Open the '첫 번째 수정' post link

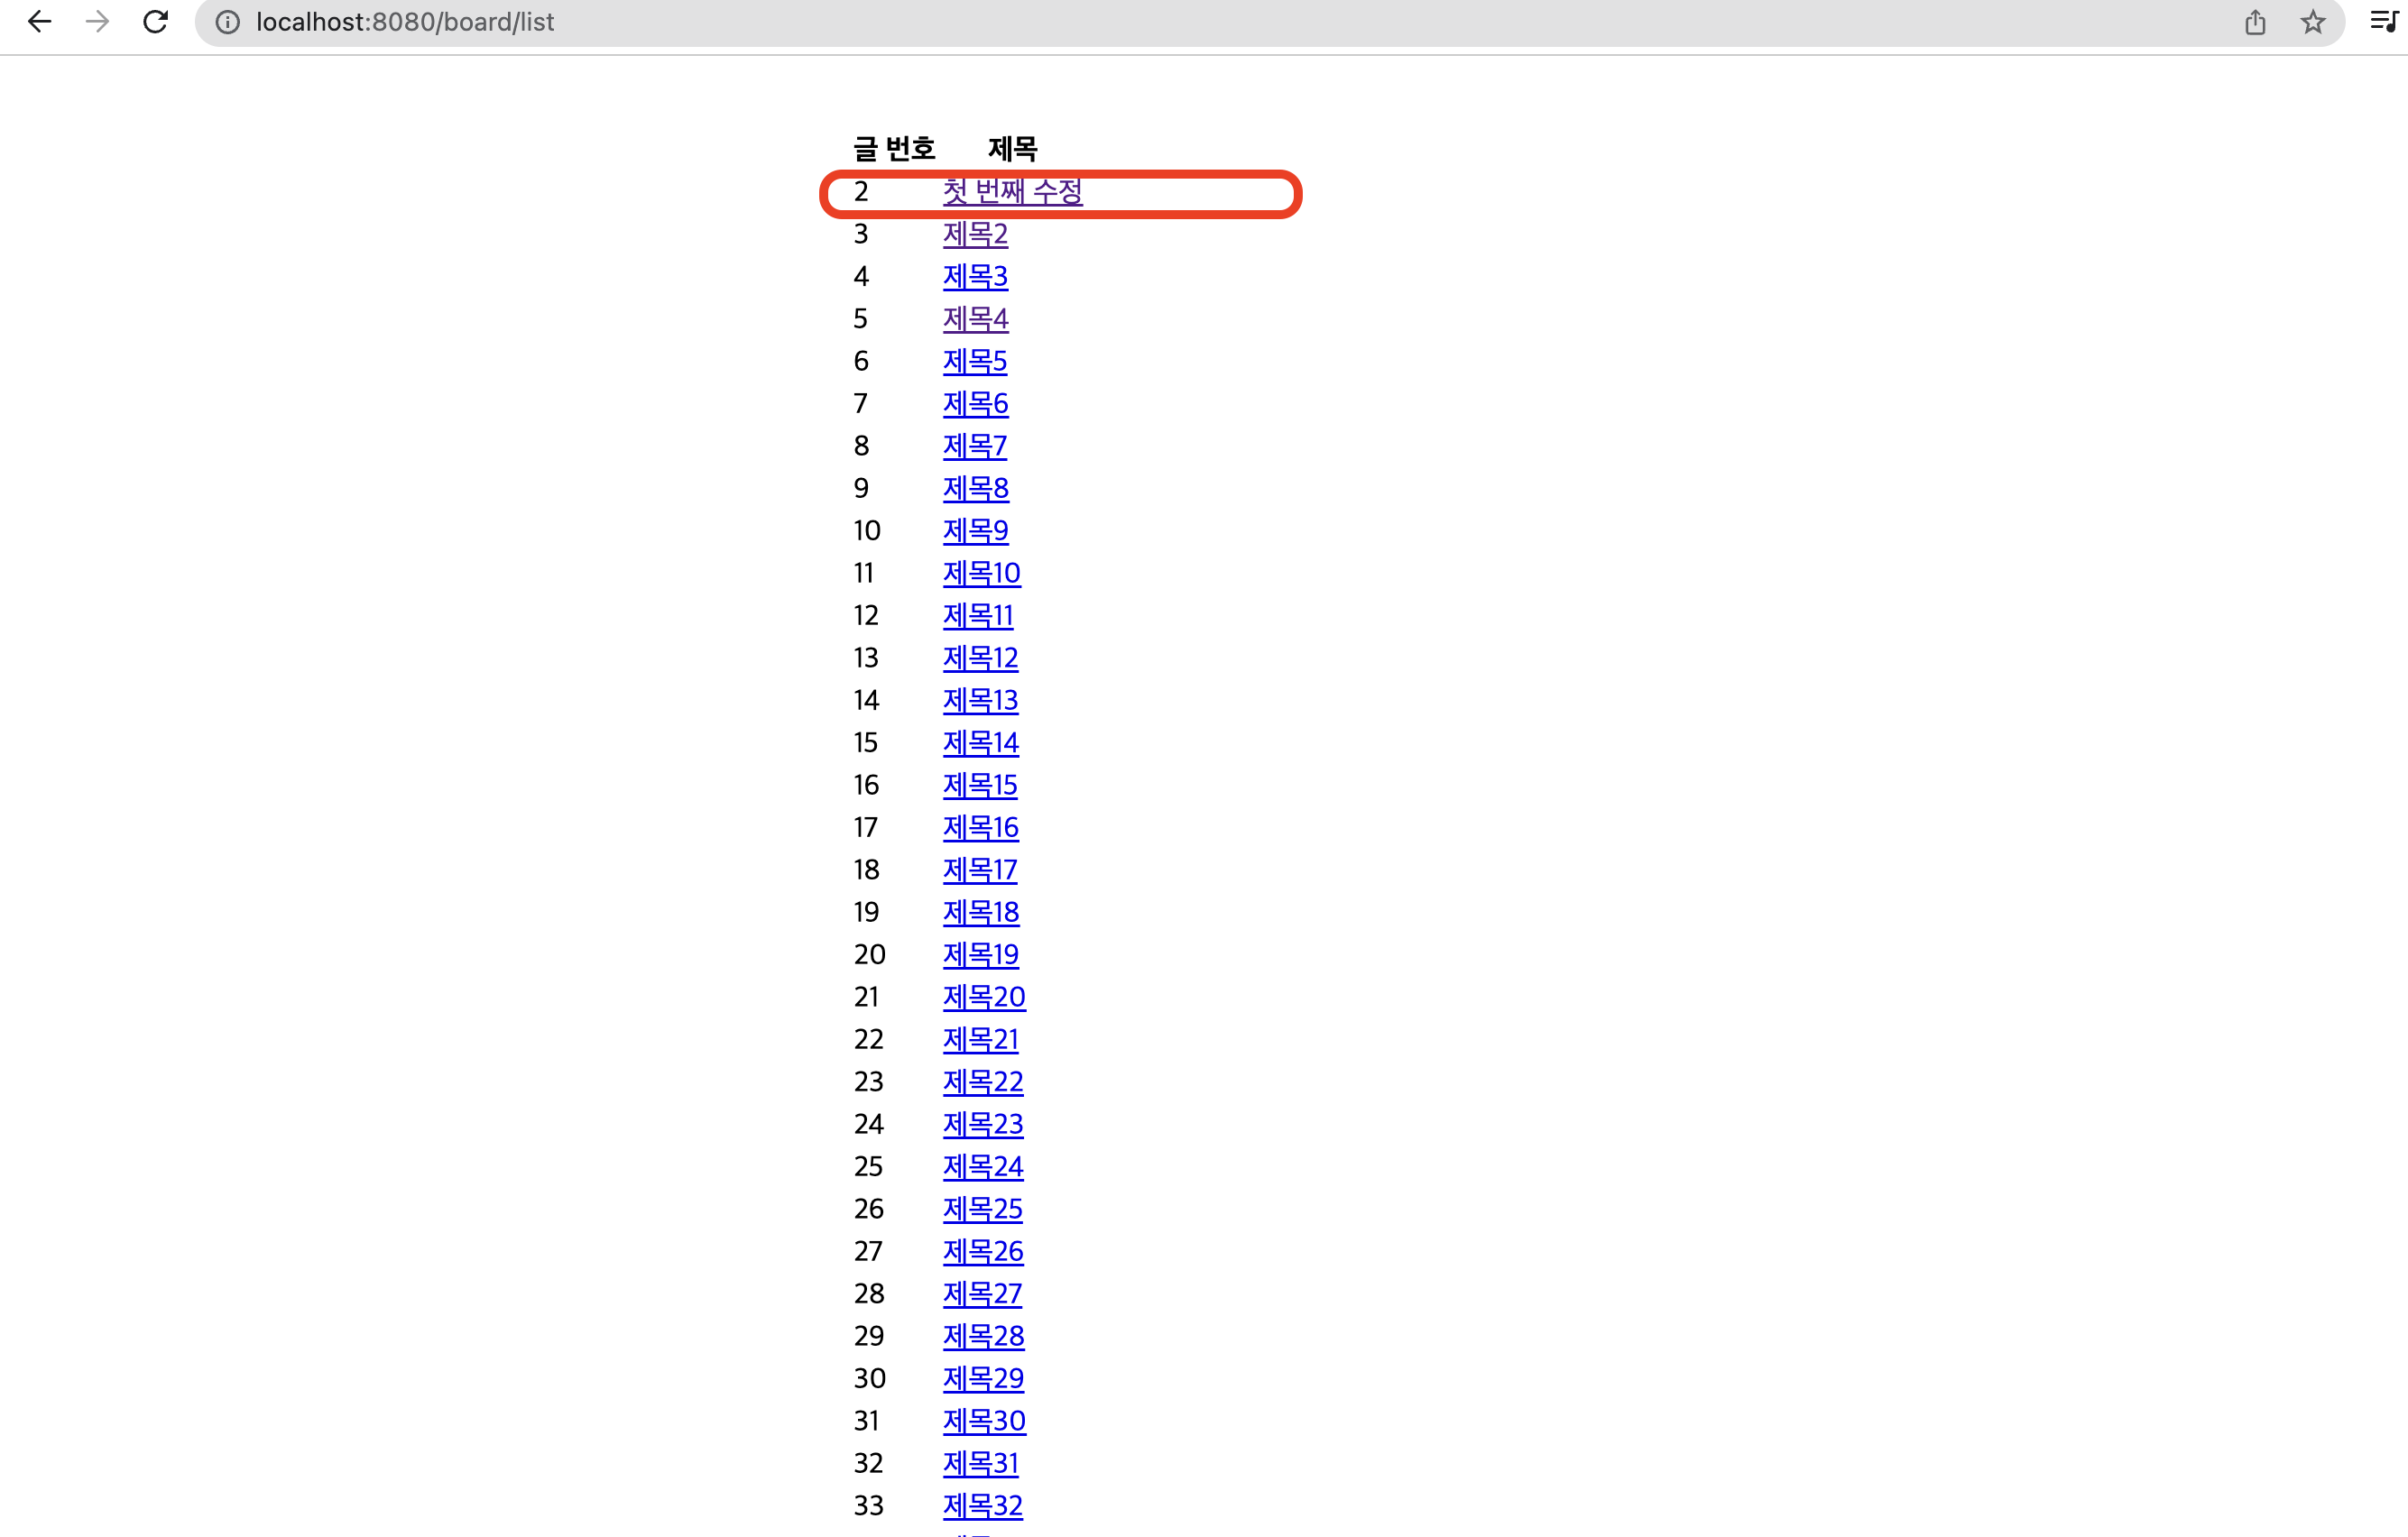(x=1012, y=191)
